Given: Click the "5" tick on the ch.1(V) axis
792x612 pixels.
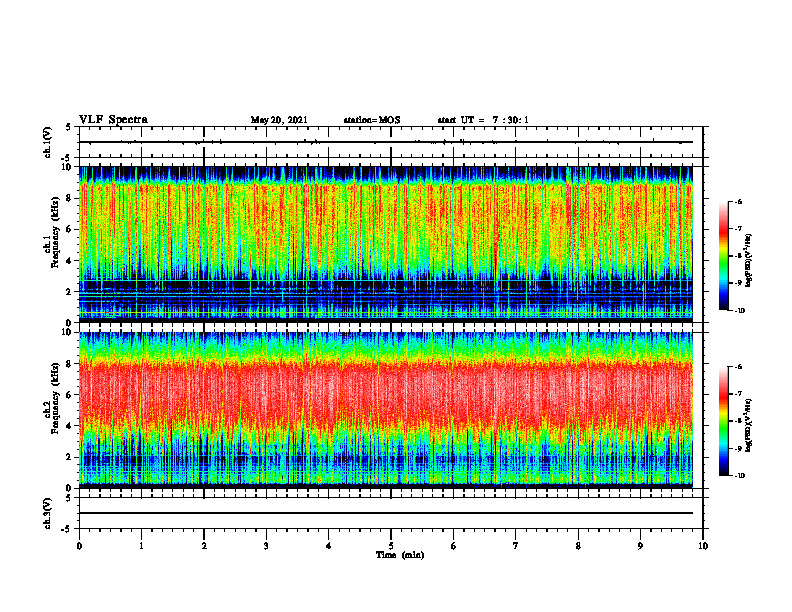Looking at the screenshot, I should click(68, 127).
